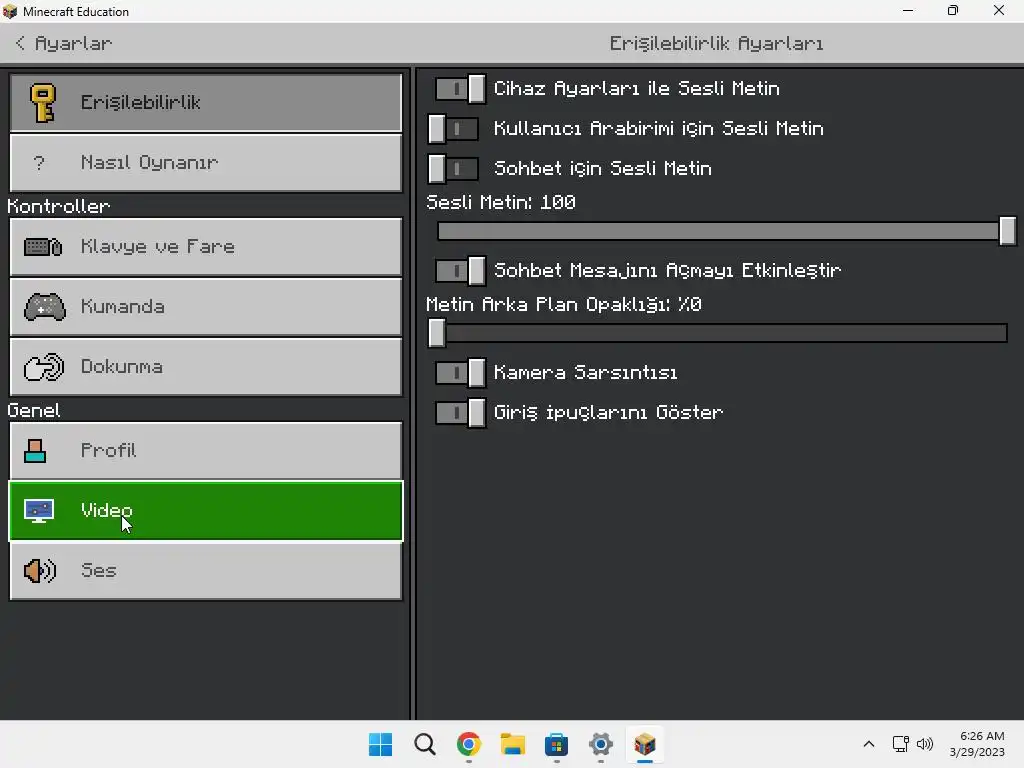
Task: Click the Genel section heading
Action: click(x=33, y=410)
